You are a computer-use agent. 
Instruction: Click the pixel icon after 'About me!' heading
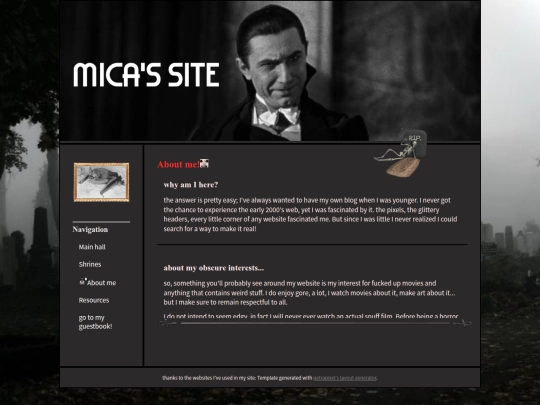click(x=204, y=163)
